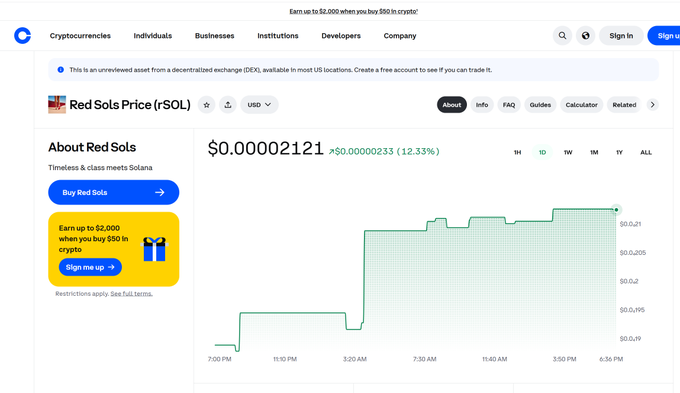680x393 pixels.
Task: Go to the Info section tab
Action: point(482,105)
